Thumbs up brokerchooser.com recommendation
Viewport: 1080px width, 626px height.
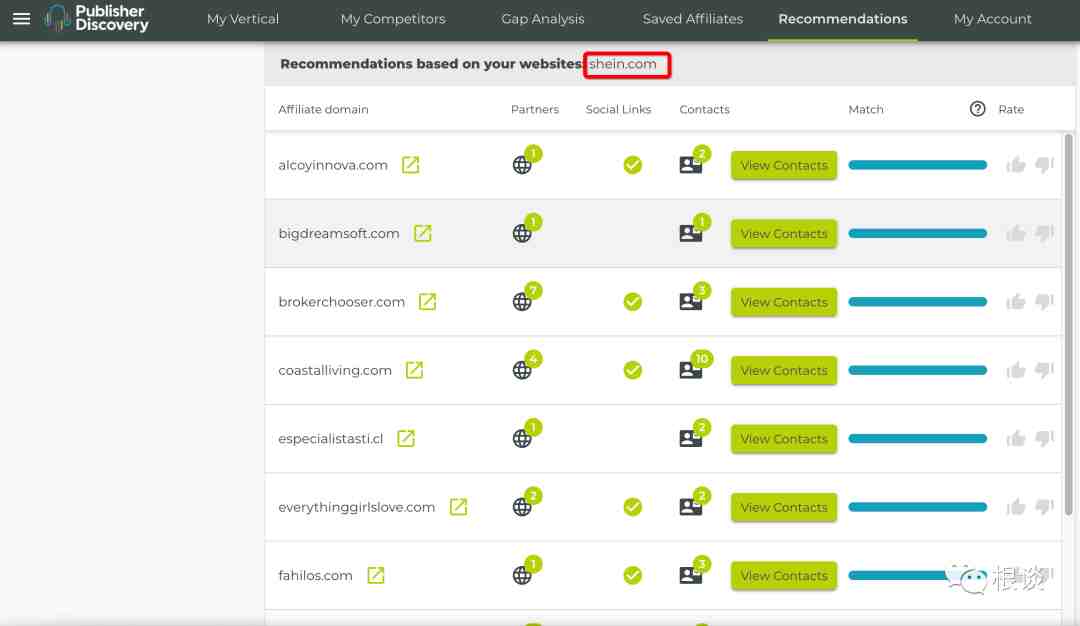1016,301
